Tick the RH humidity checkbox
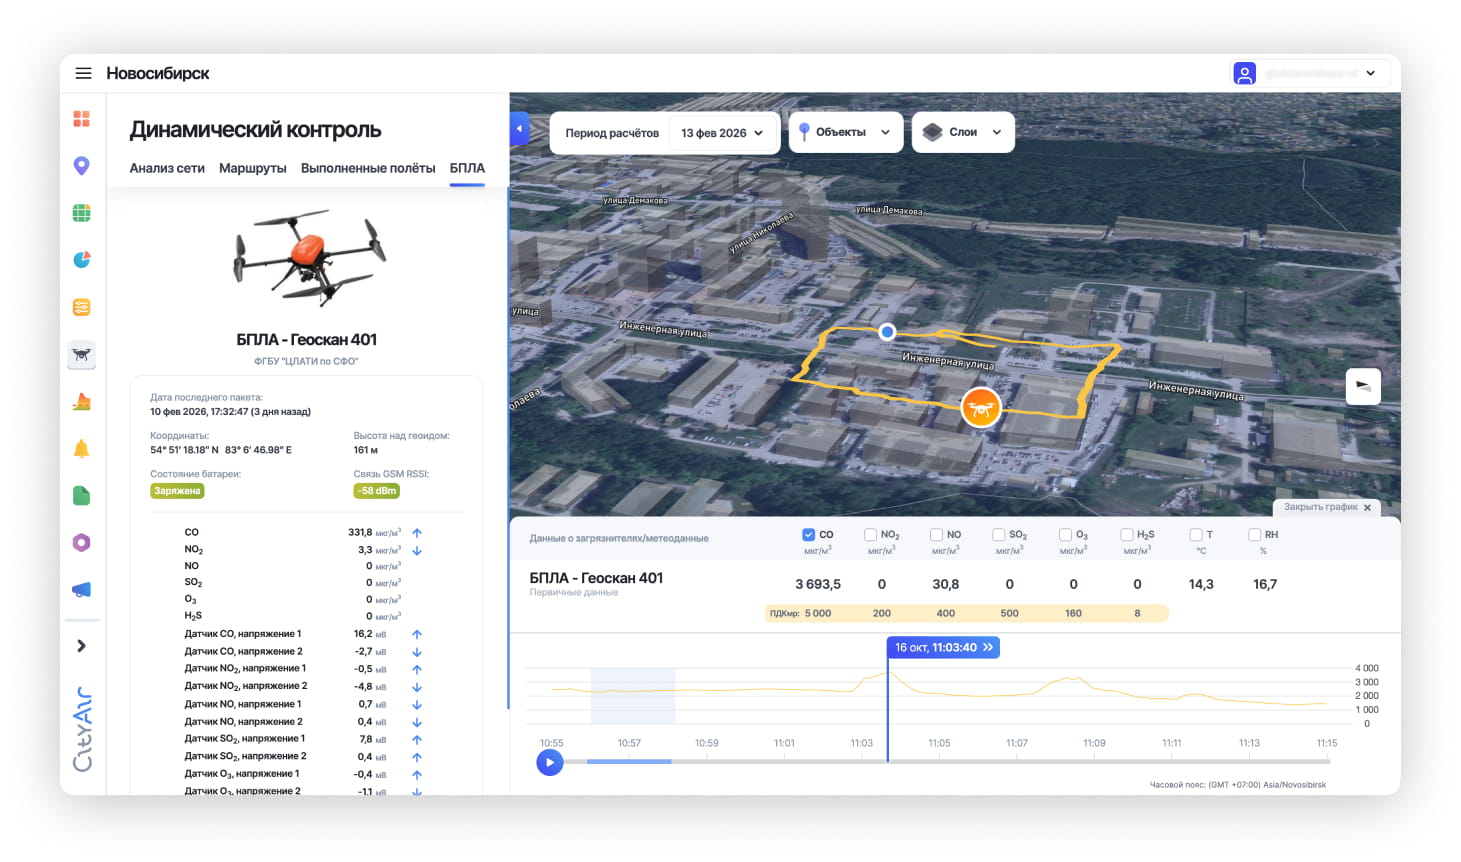This screenshot has width=1461, height=862. 1254,535
